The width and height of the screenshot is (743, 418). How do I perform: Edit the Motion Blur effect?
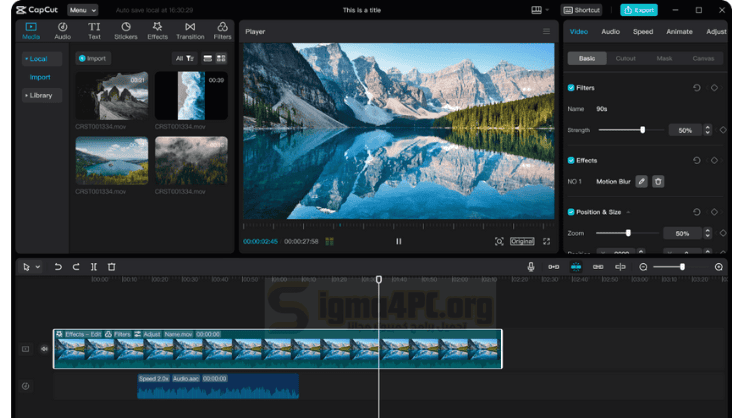point(642,181)
